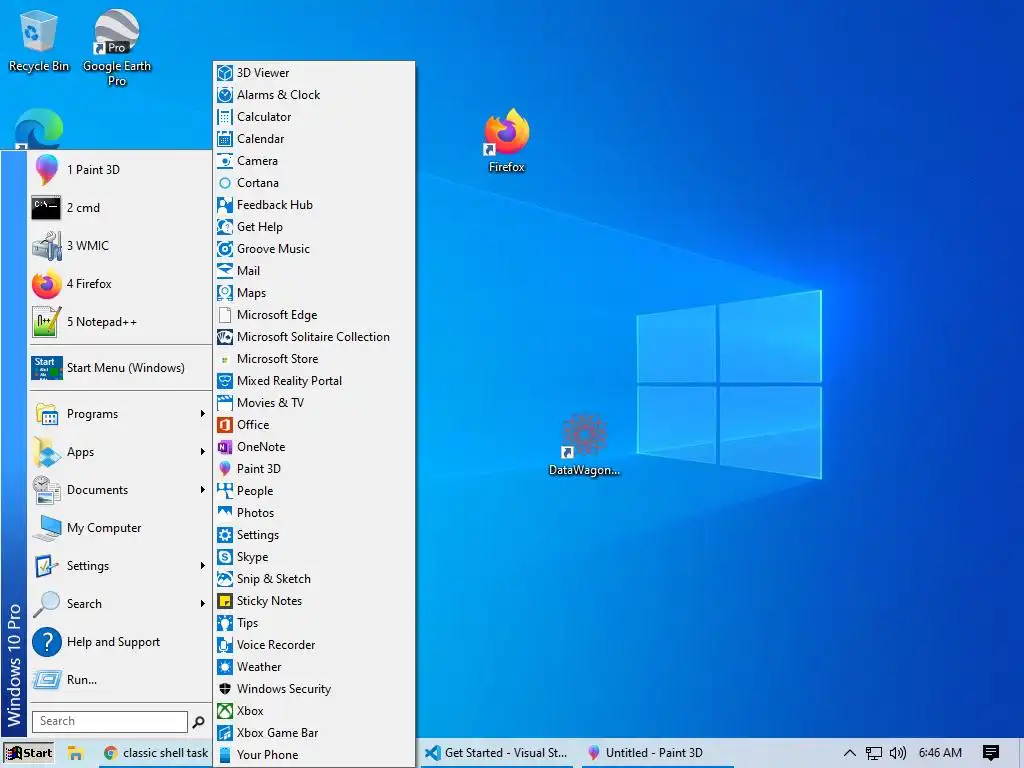Focus the start menu Search box
The width and height of the screenshot is (1024, 768).
coord(110,721)
